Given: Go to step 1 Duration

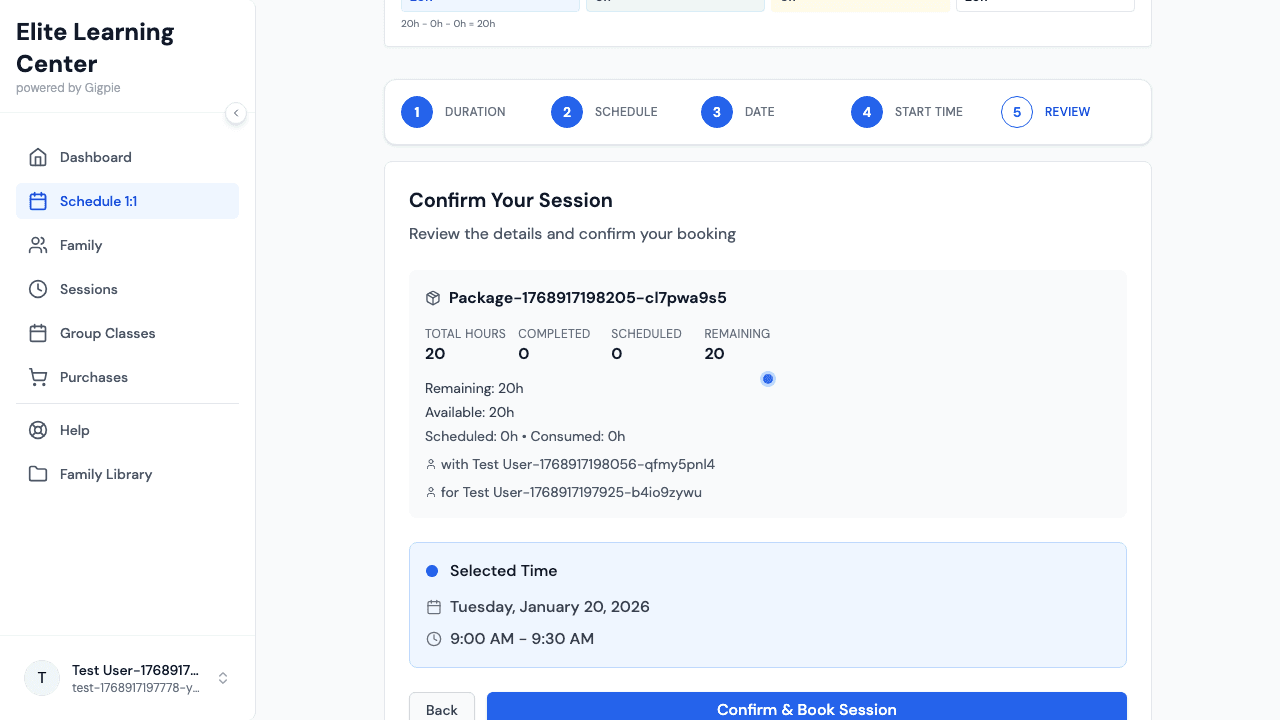Looking at the screenshot, I should [x=417, y=112].
